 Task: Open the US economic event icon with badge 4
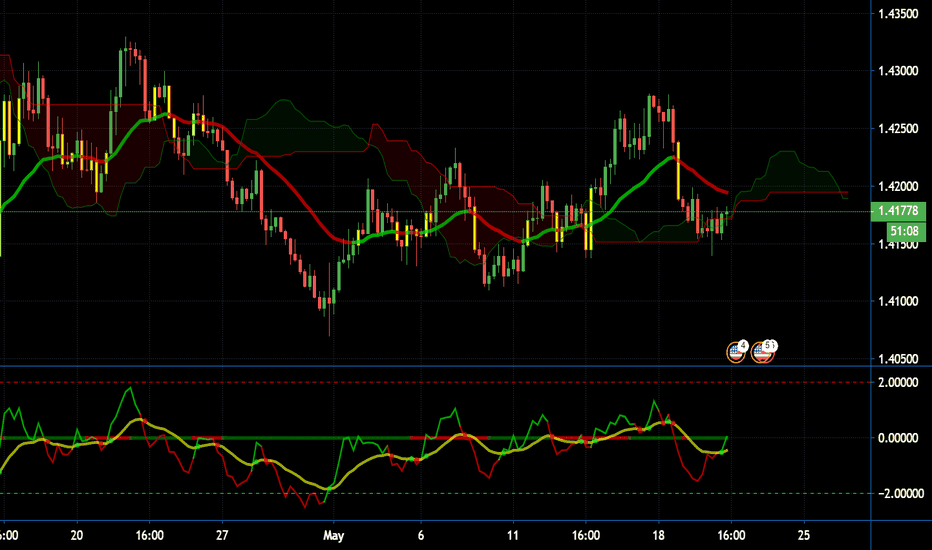[736, 352]
